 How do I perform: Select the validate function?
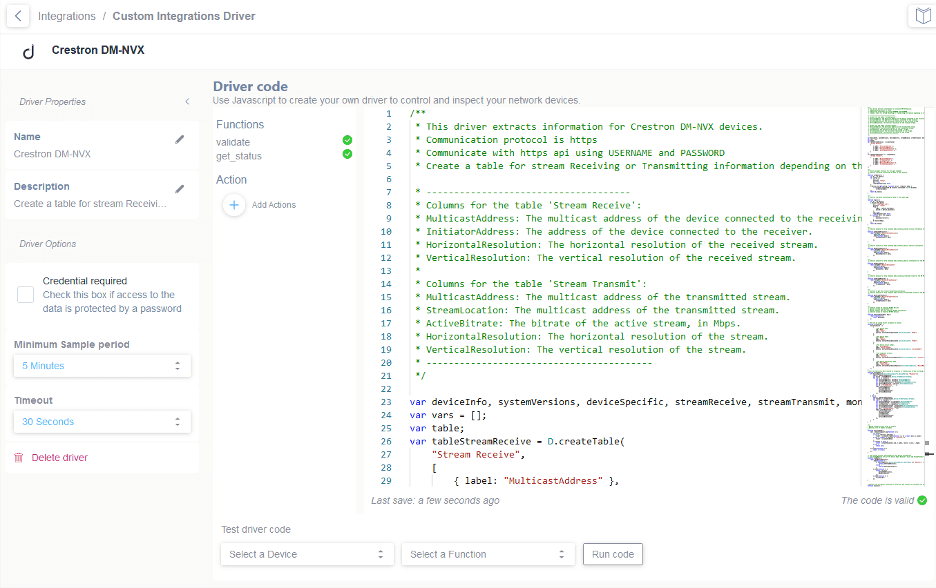[233, 142]
